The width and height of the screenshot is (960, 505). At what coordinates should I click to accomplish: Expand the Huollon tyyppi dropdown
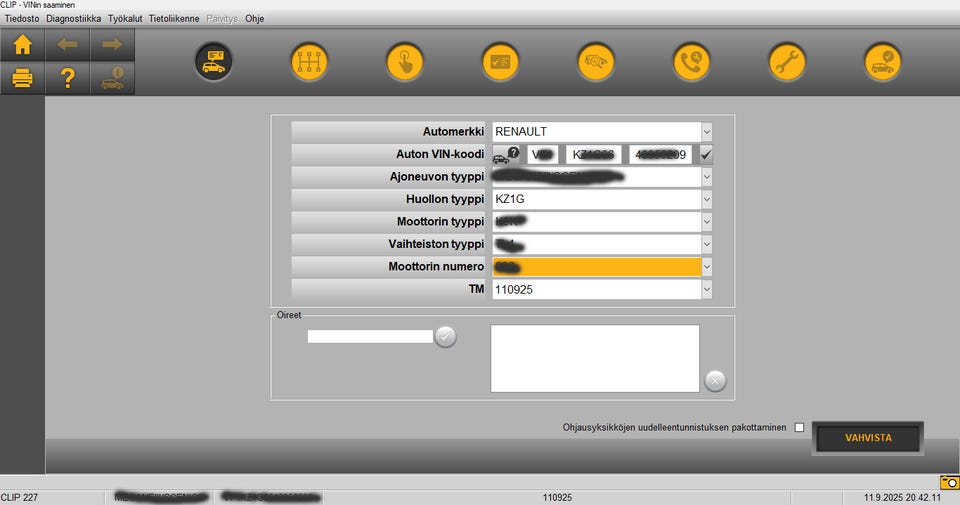707,200
